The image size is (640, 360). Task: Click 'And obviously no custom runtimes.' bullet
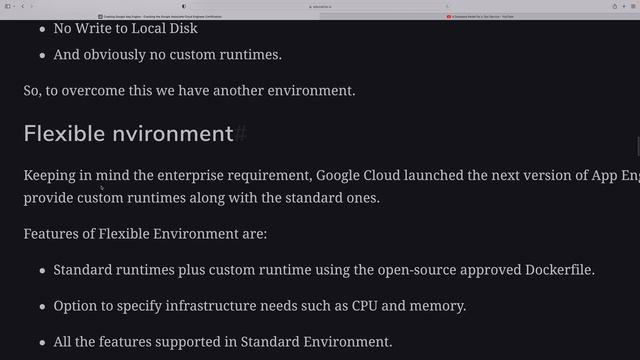167,55
